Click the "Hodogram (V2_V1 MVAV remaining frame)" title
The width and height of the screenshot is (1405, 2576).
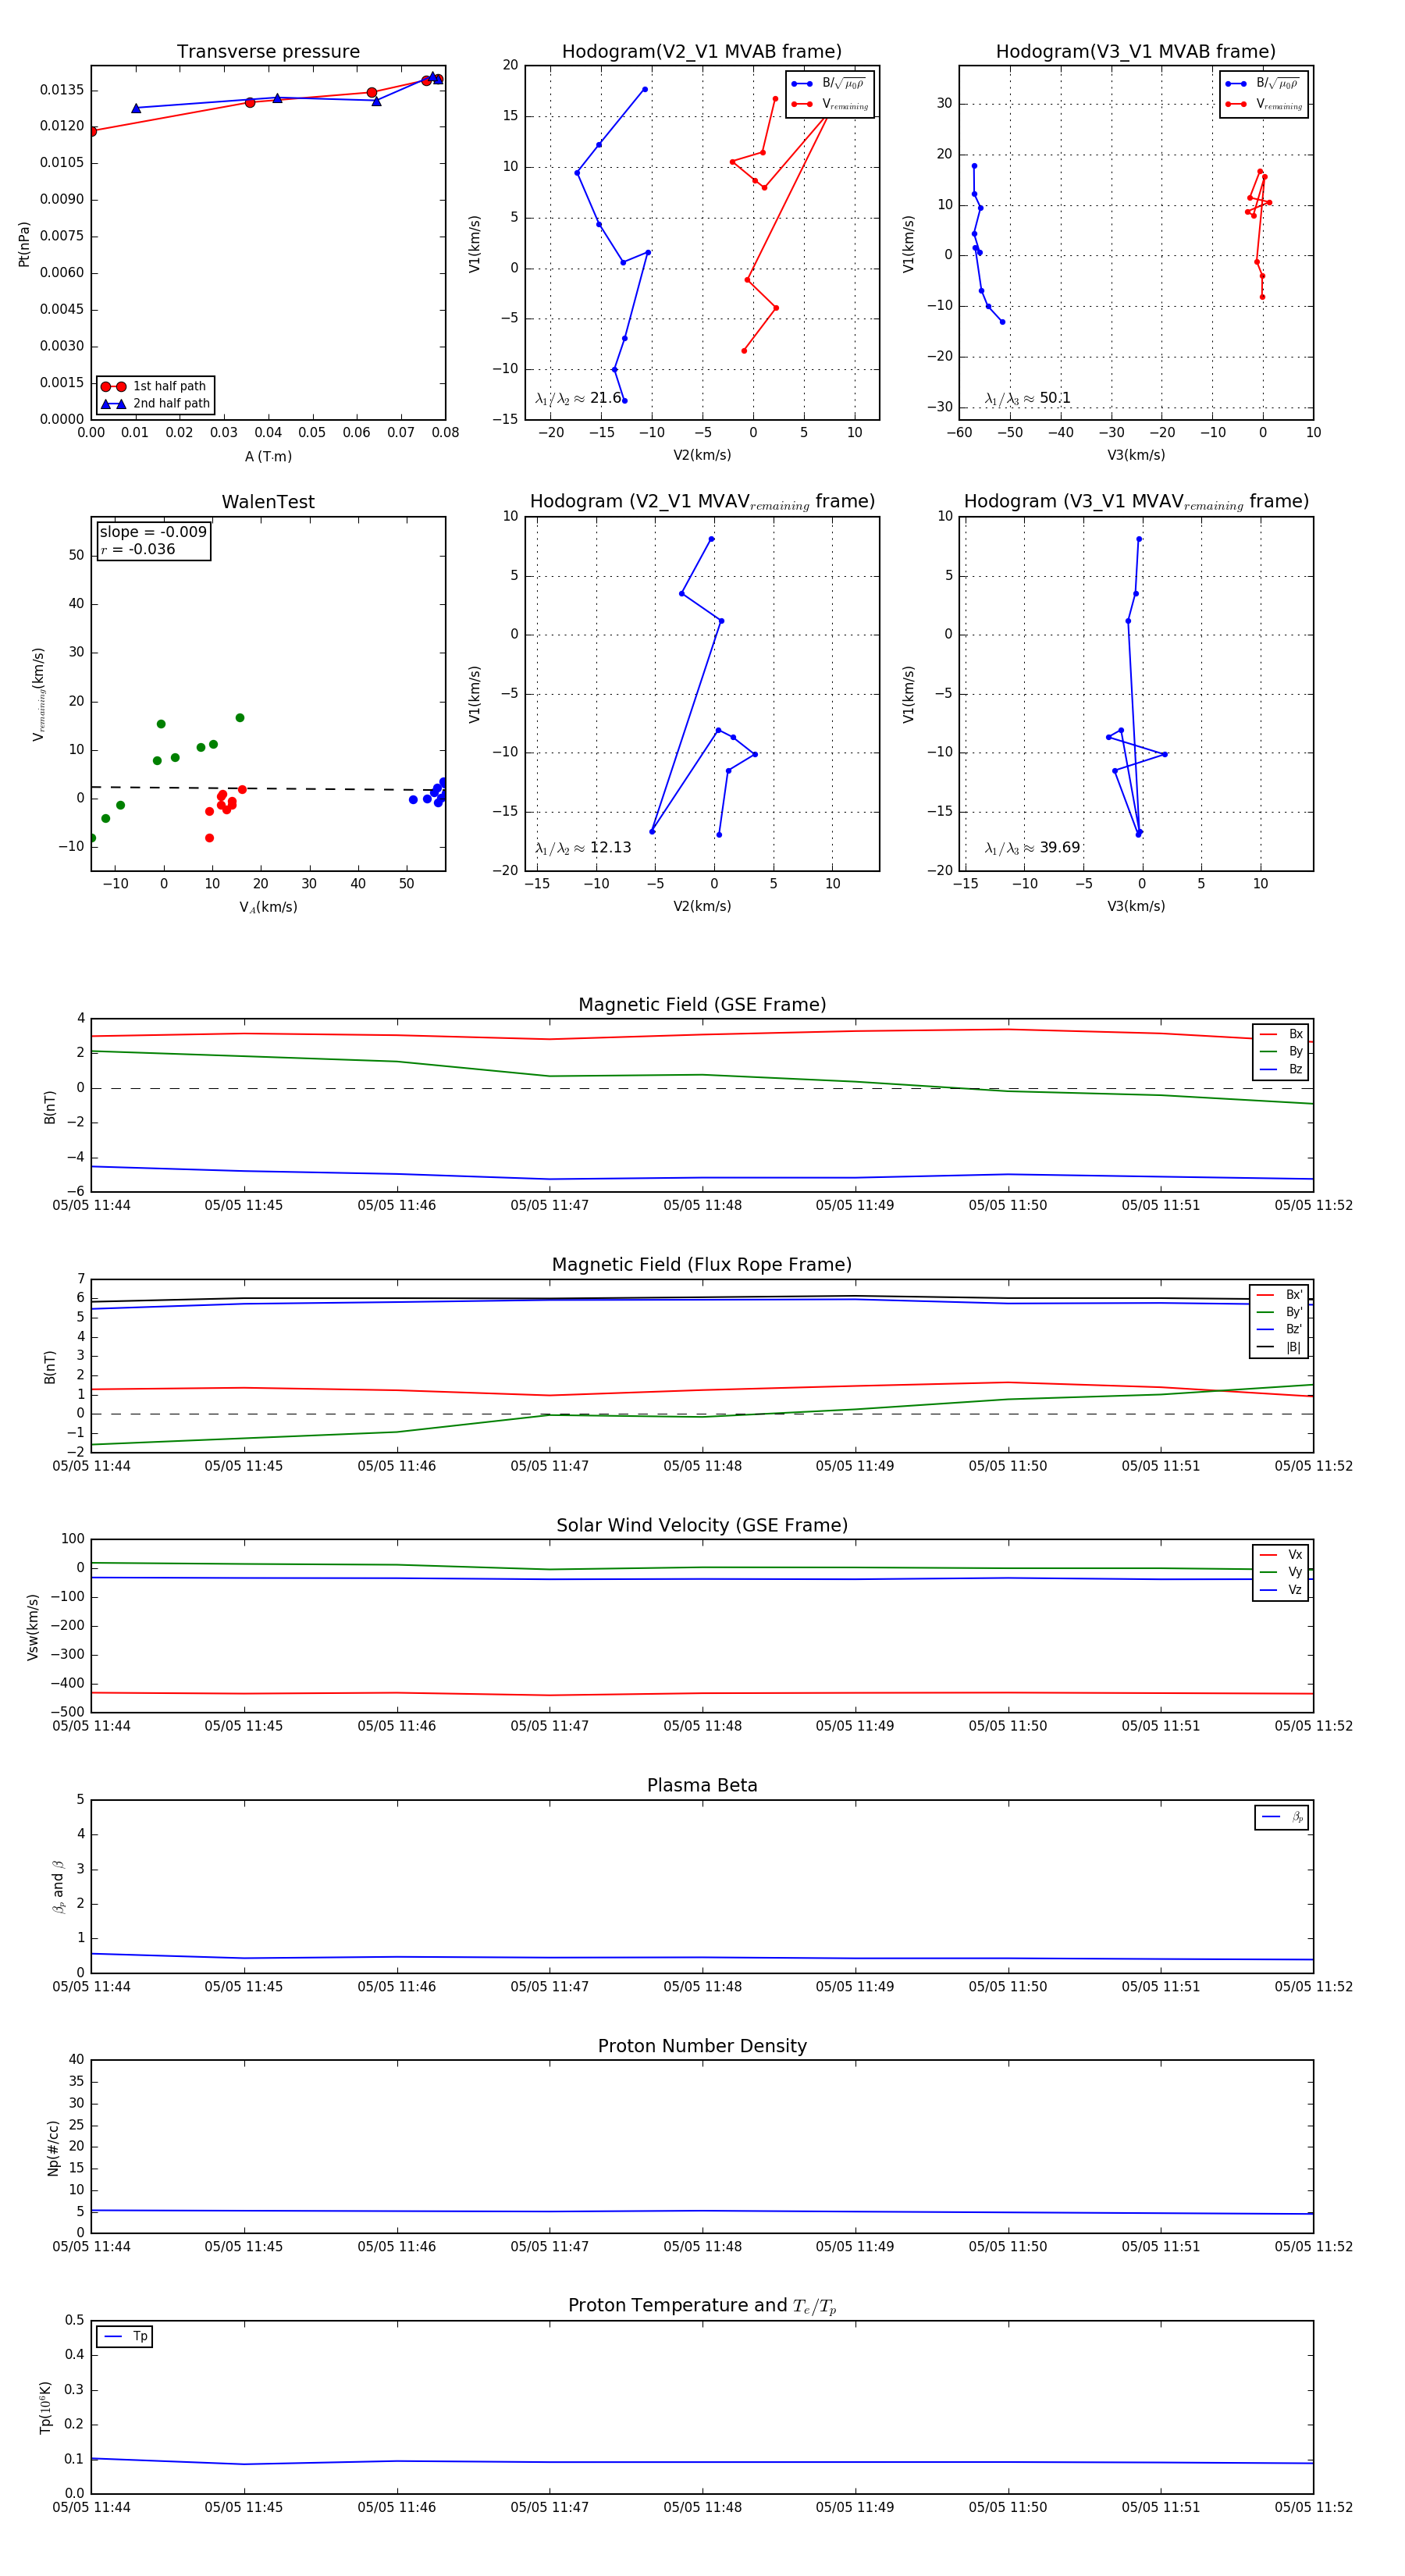702,502
